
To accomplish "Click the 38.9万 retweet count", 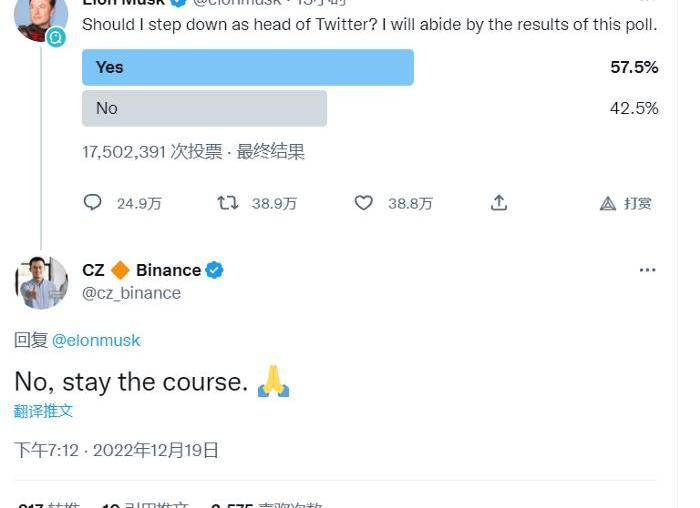I will pyautogui.click(x=274, y=203).
